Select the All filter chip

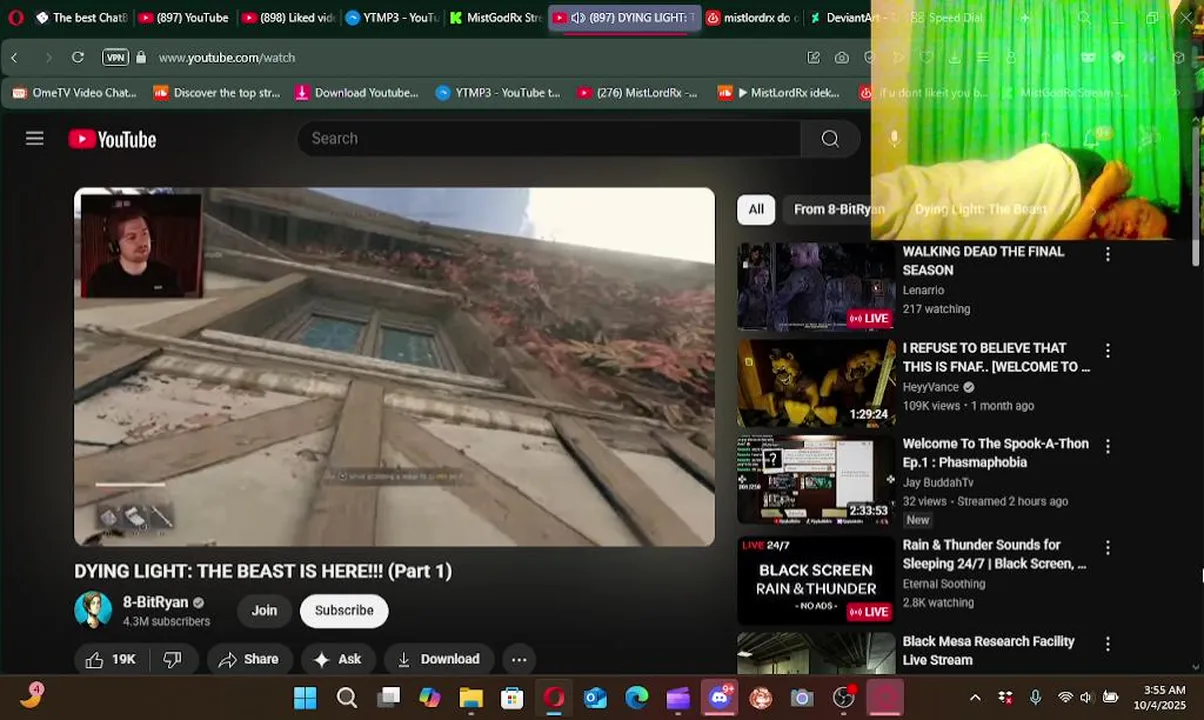point(756,209)
